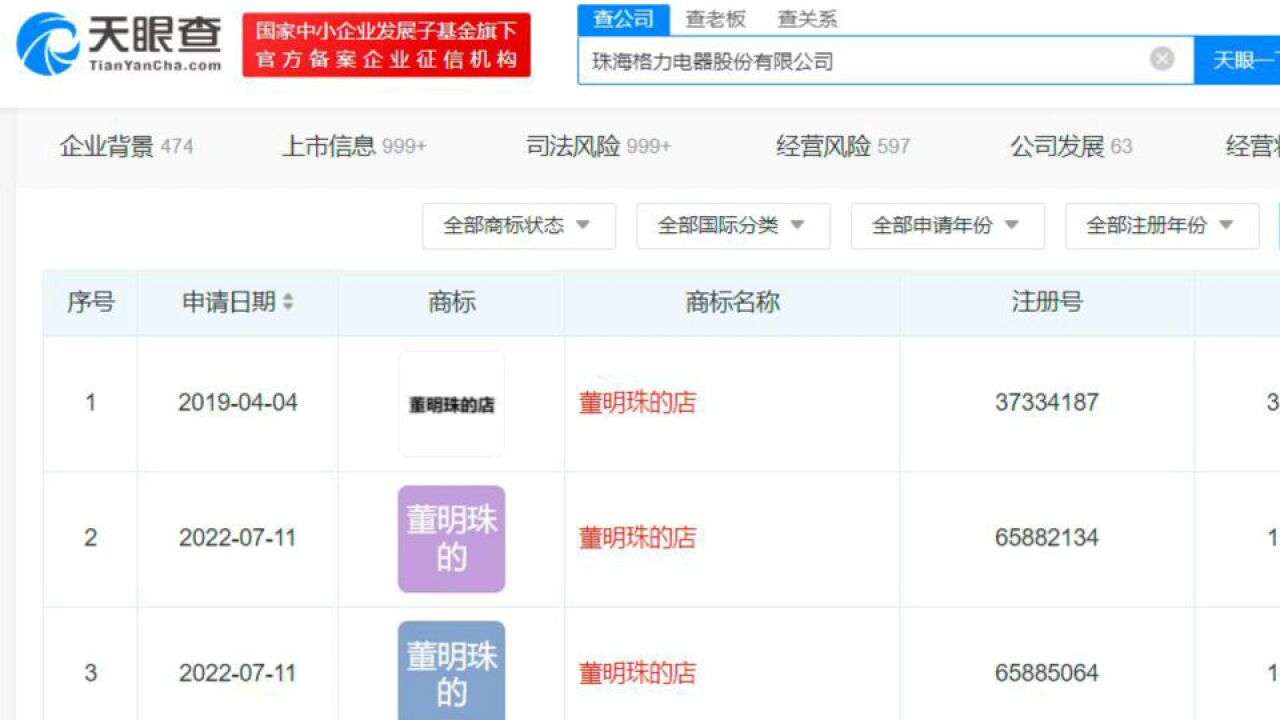Select row 2 date 2022-07-11

point(238,538)
